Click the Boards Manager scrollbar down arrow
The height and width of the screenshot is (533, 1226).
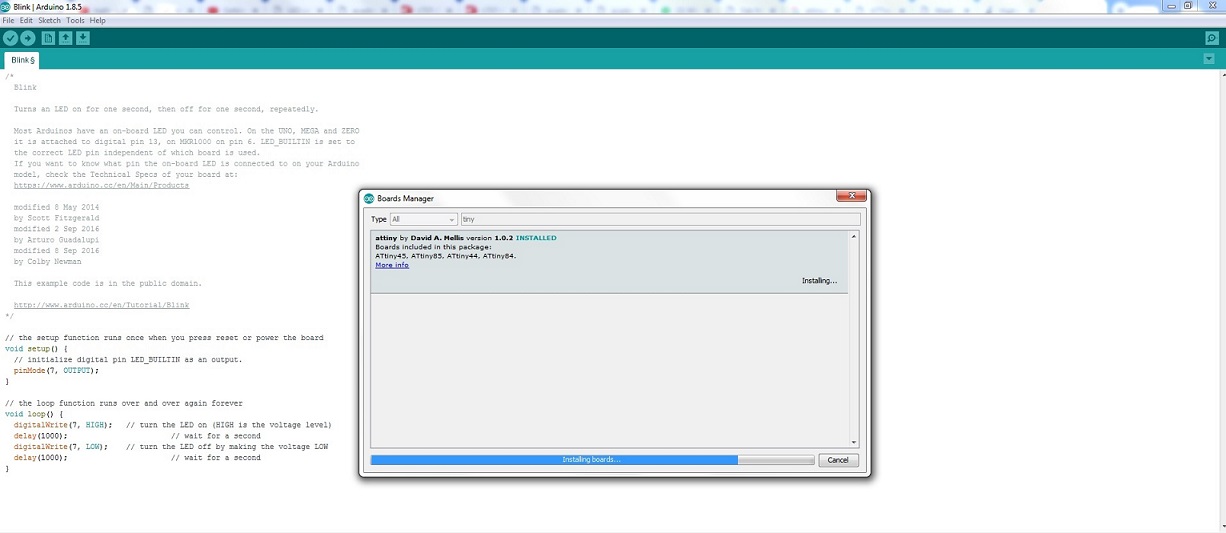click(854, 442)
